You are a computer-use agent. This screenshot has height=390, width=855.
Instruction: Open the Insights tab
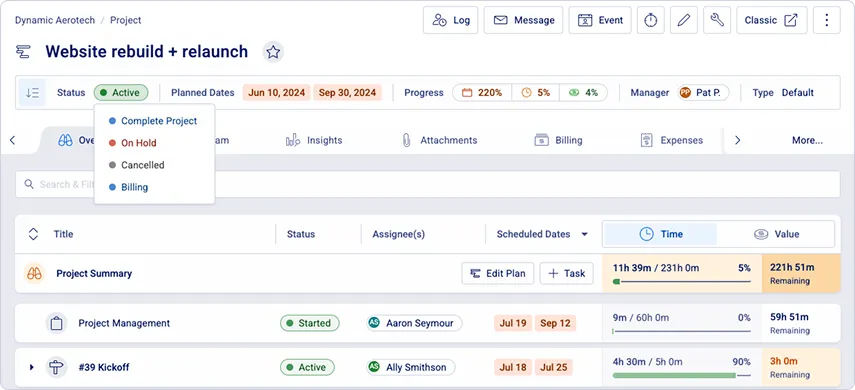(314, 140)
